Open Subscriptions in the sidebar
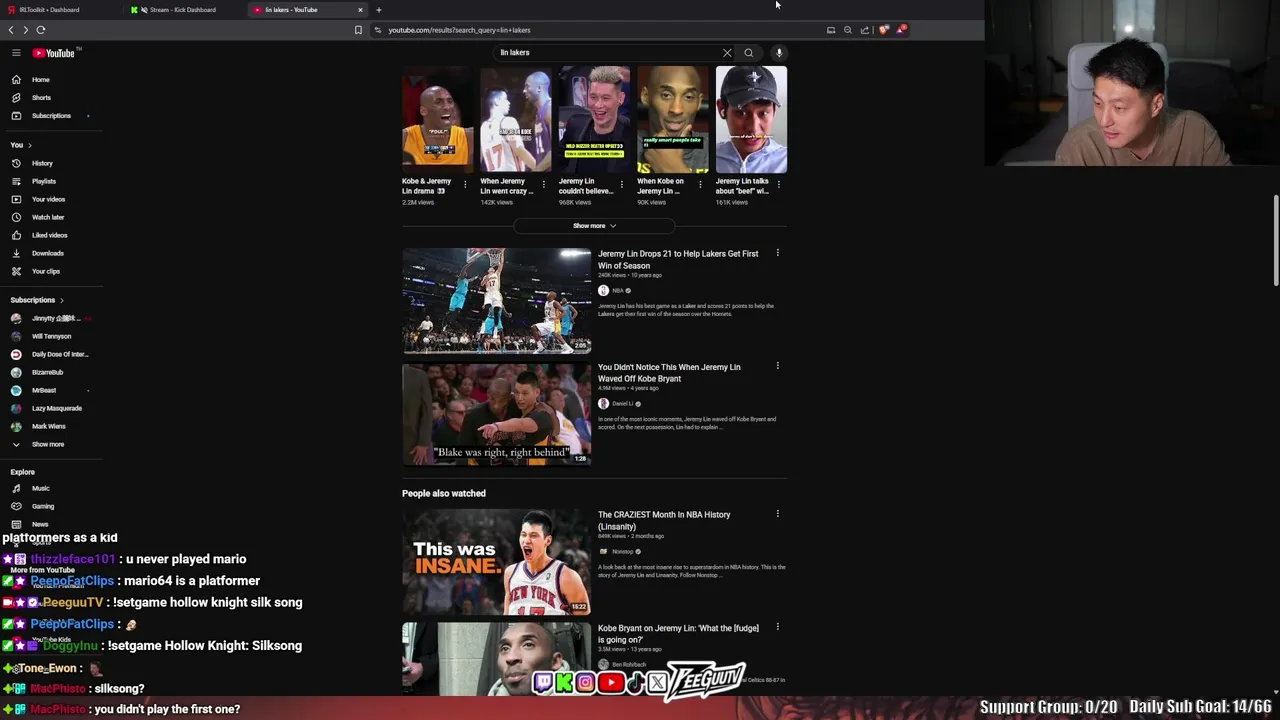The width and height of the screenshot is (1280, 720). (x=50, y=116)
